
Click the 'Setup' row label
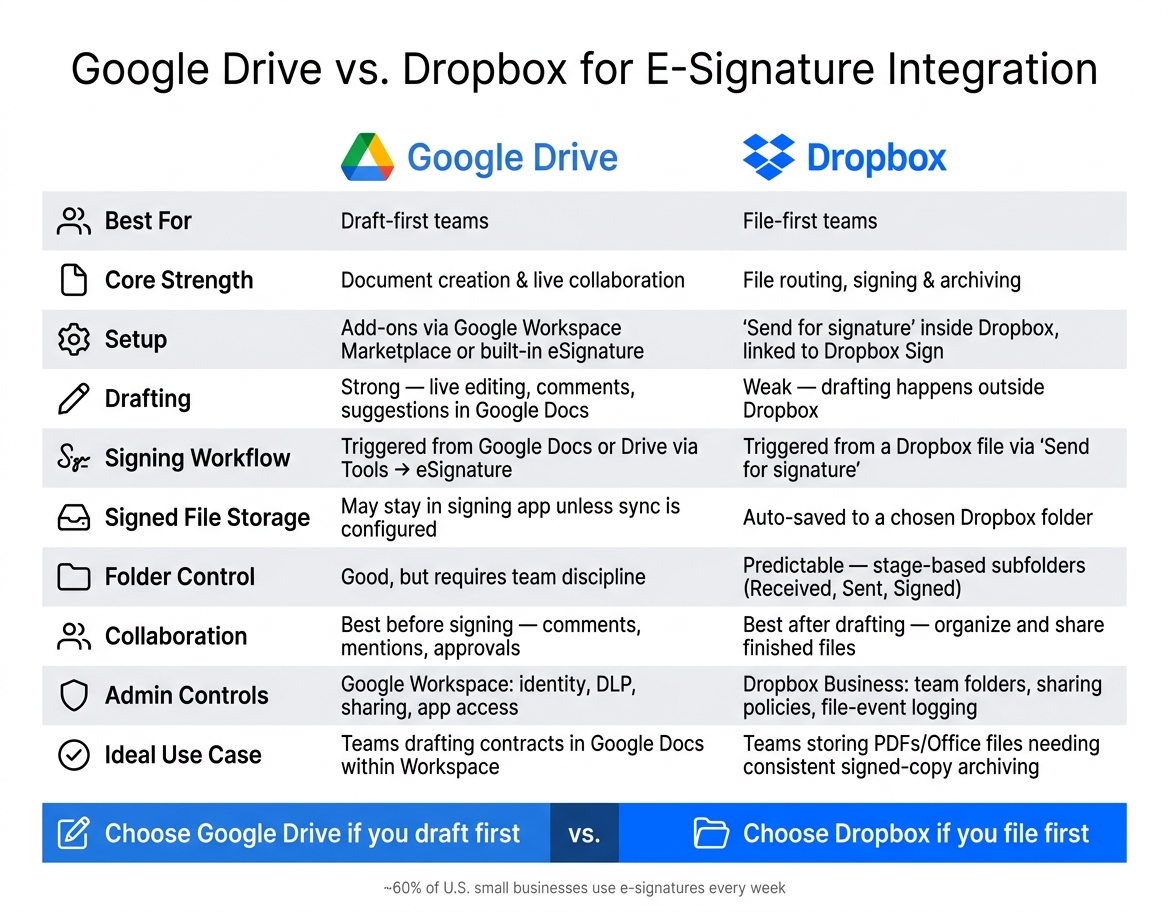pyautogui.click(x=136, y=340)
